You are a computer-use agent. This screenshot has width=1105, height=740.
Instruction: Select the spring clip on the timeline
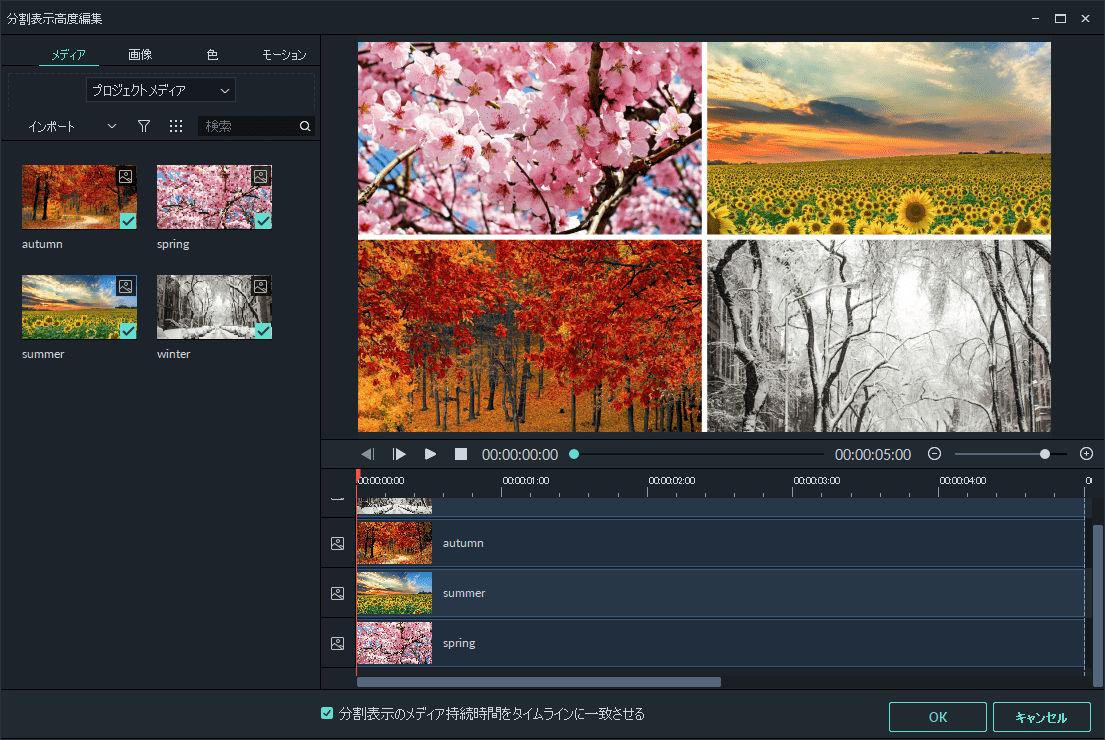point(720,643)
